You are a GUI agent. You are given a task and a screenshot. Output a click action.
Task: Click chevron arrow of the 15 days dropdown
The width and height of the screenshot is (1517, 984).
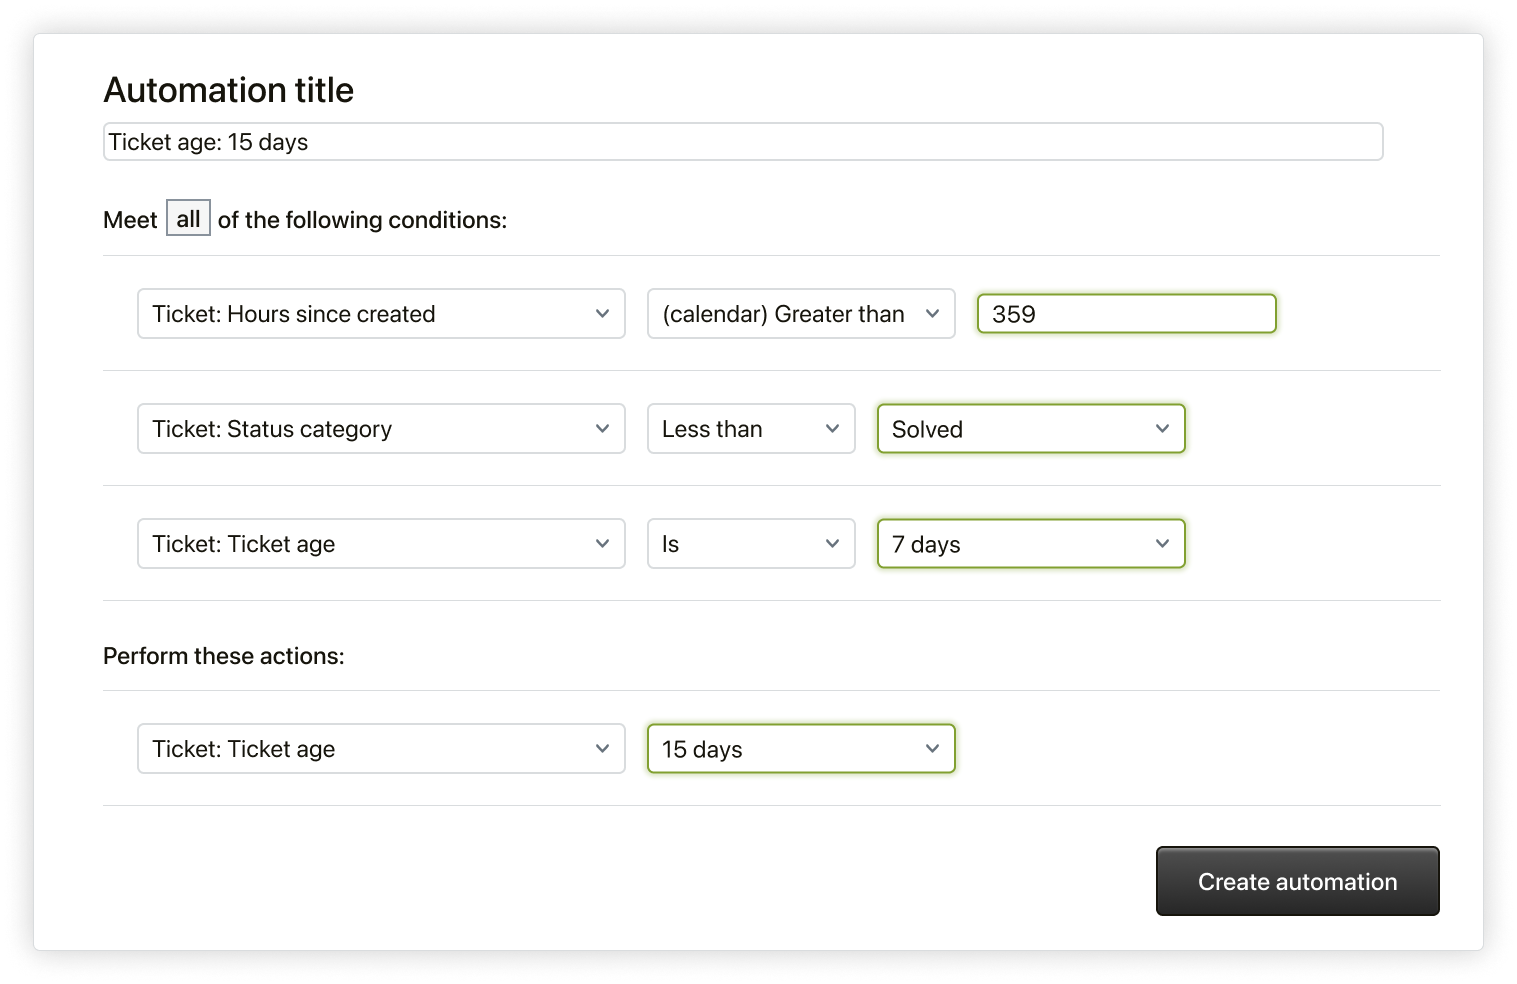932,749
